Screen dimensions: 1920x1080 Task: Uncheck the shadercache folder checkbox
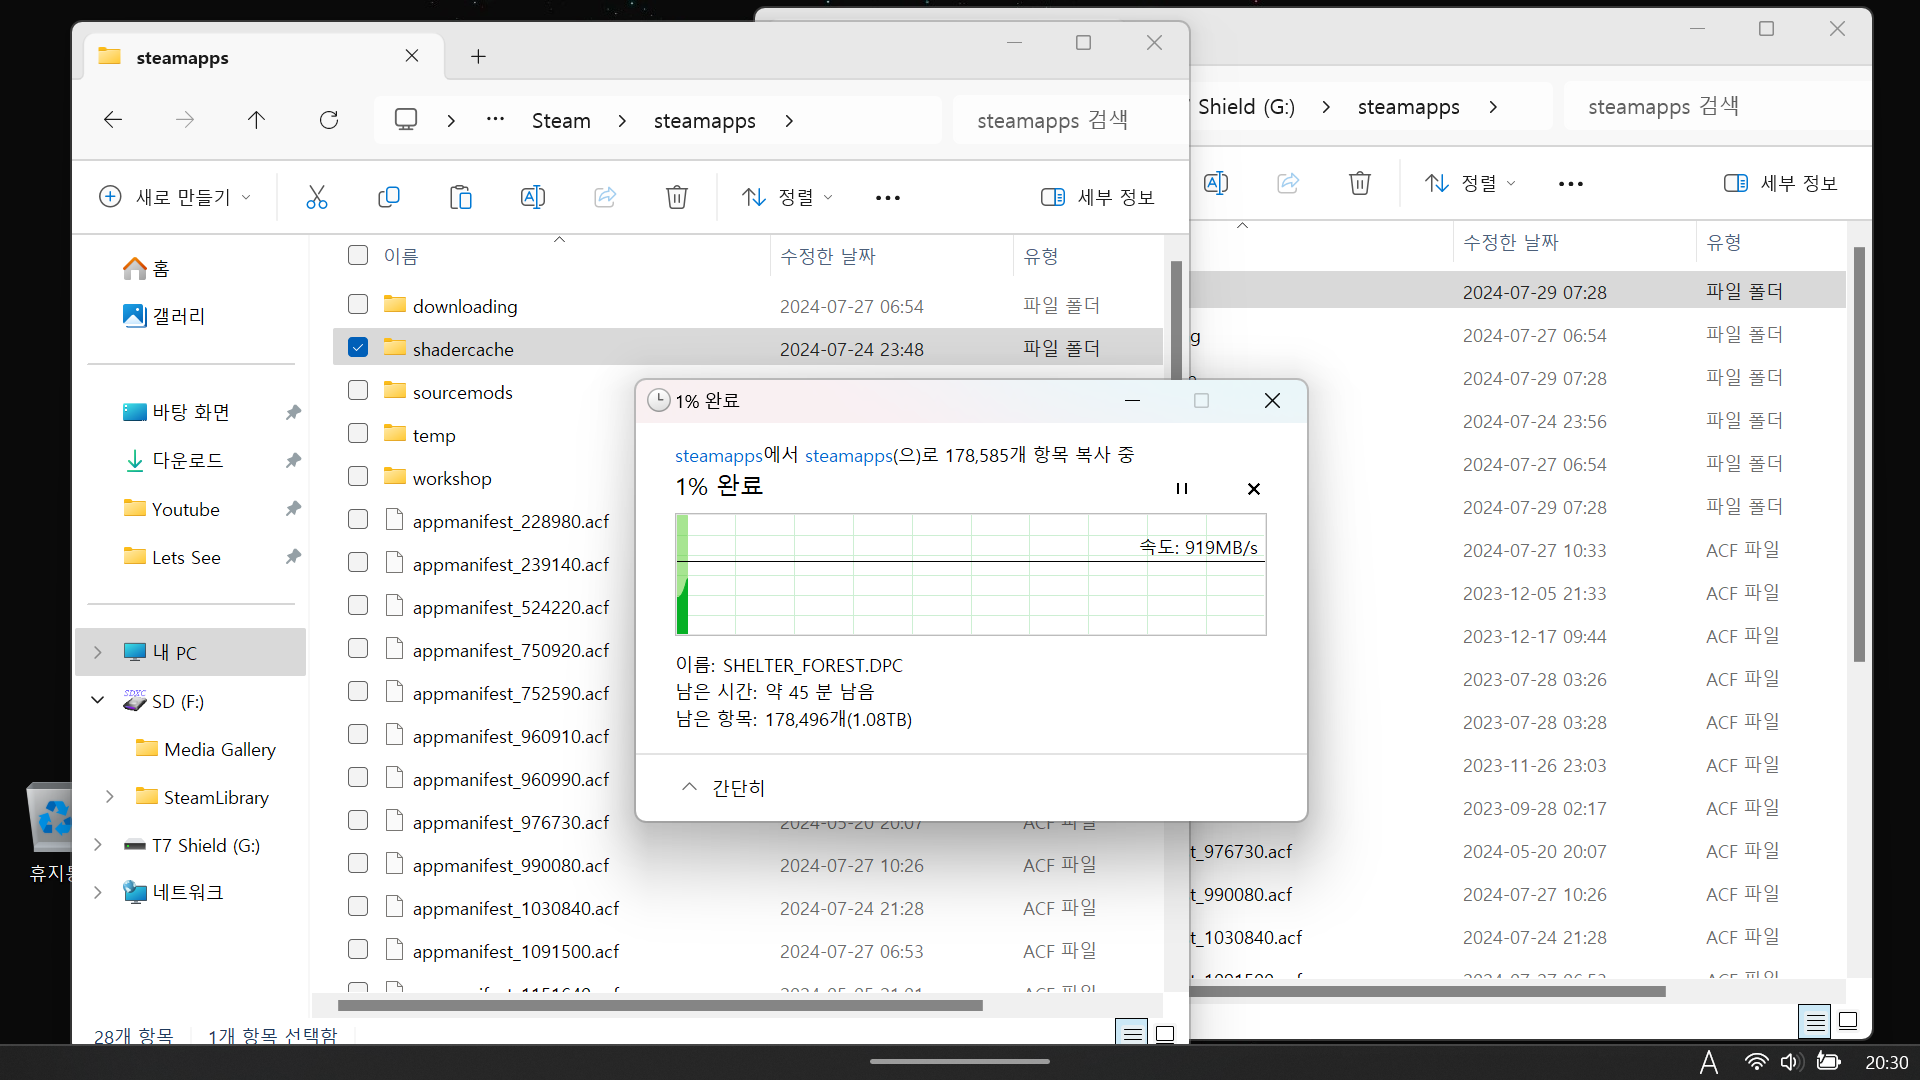[x=358, y=347]
